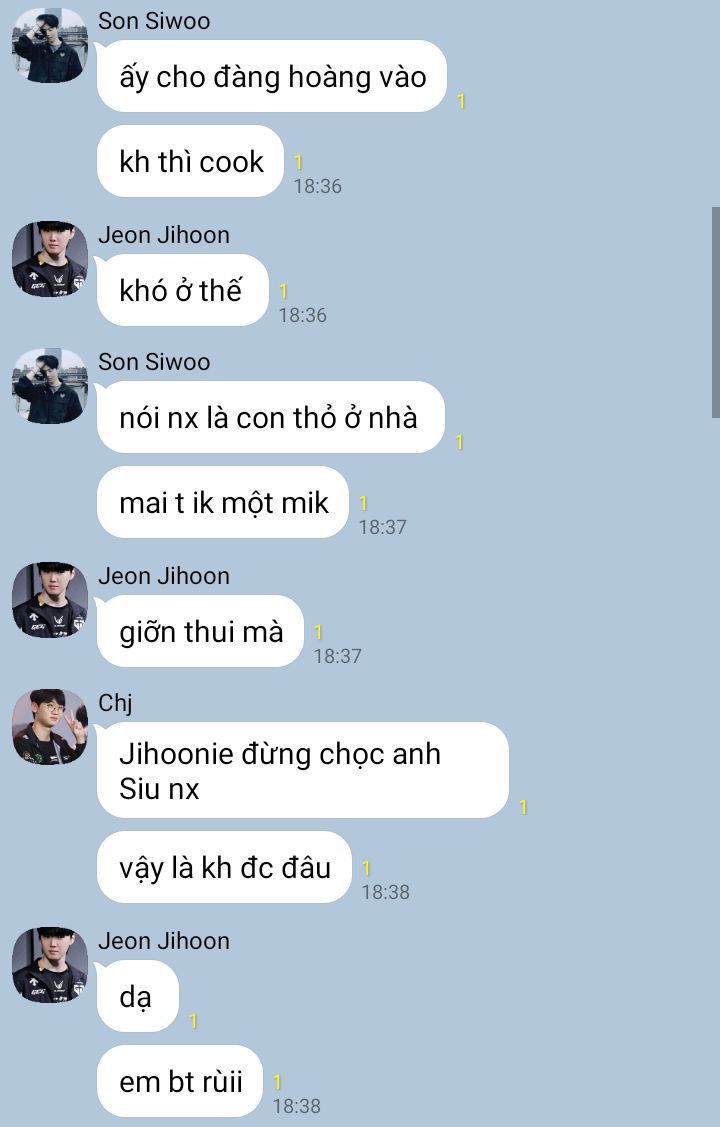Open Son Siwoo's top profile picture
This screenshot has height=1127, width=720.
click(50, 45)
